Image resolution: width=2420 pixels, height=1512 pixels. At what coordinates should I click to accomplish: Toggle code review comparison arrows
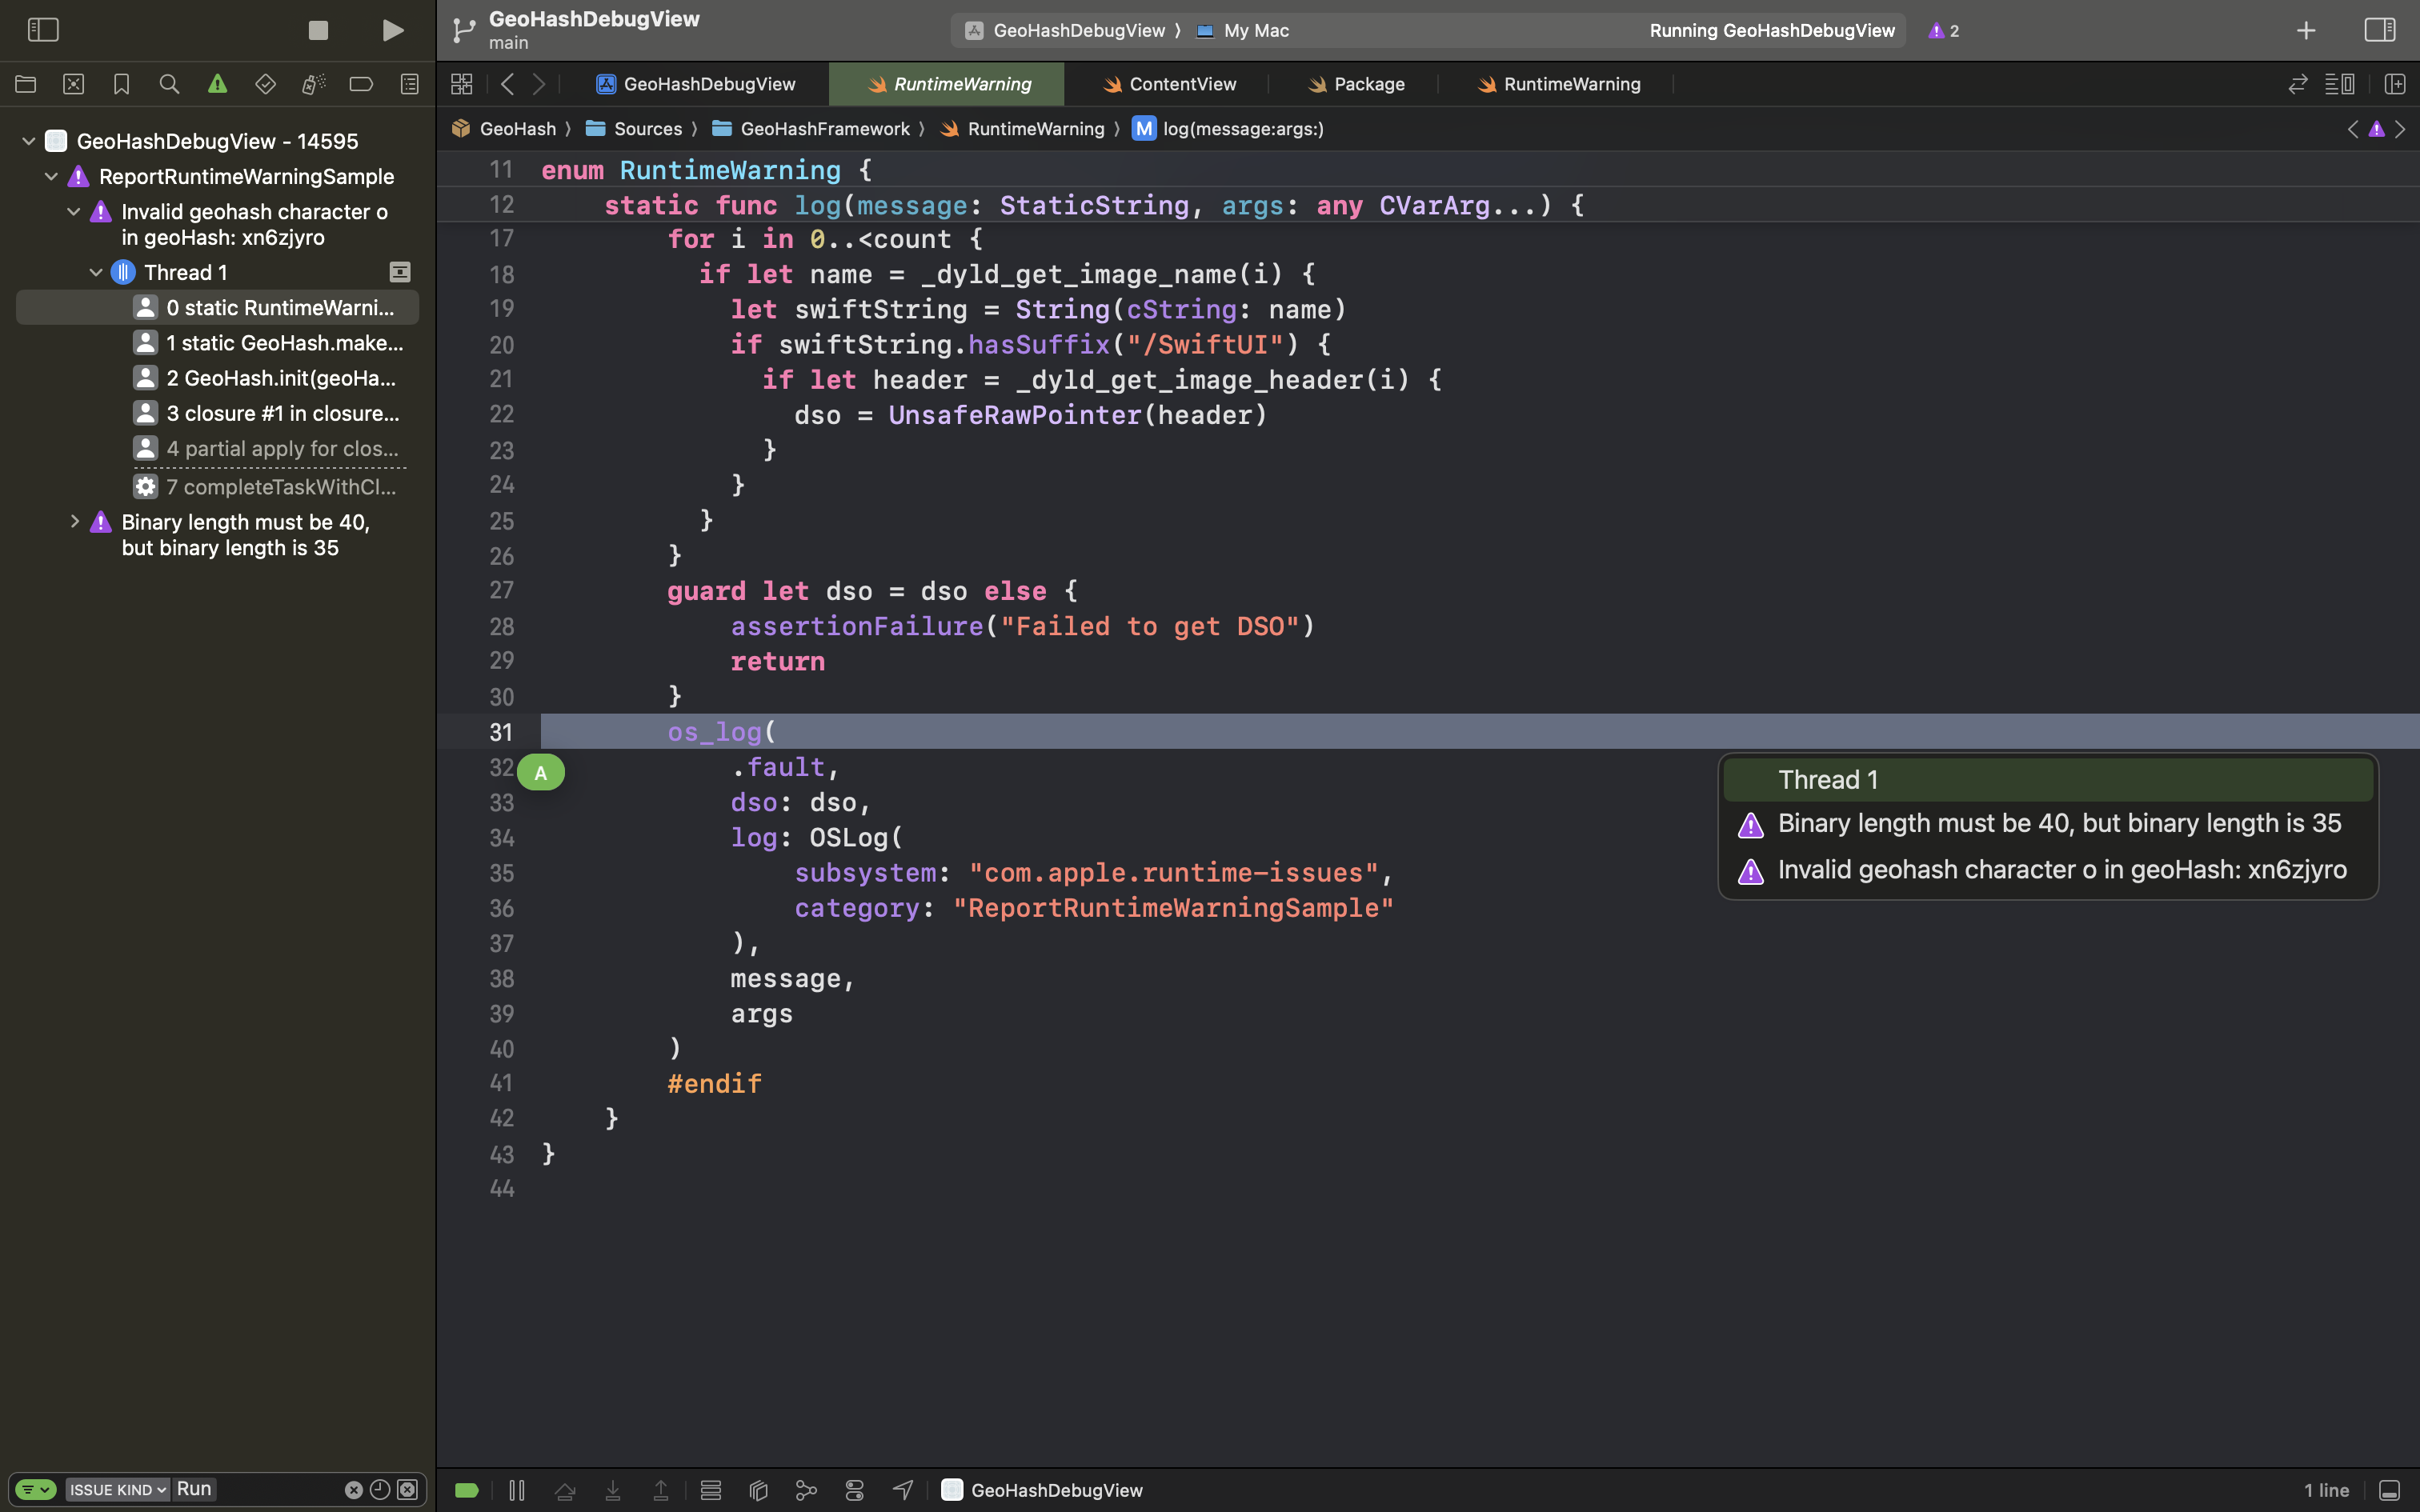[2298, 84]
